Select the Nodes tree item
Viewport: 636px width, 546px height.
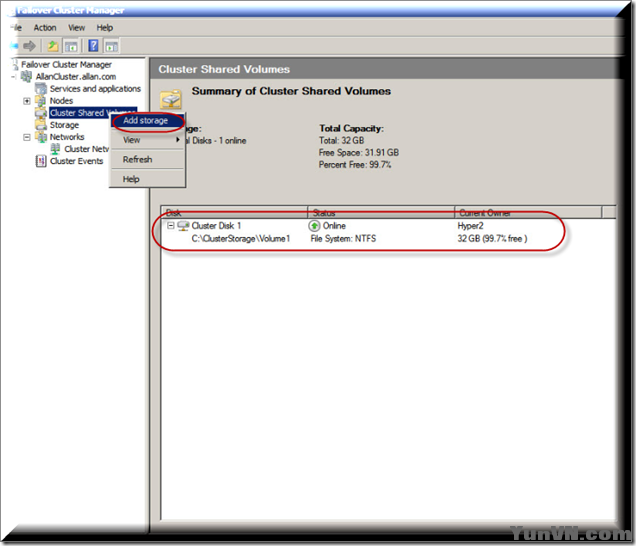[61, 101]
